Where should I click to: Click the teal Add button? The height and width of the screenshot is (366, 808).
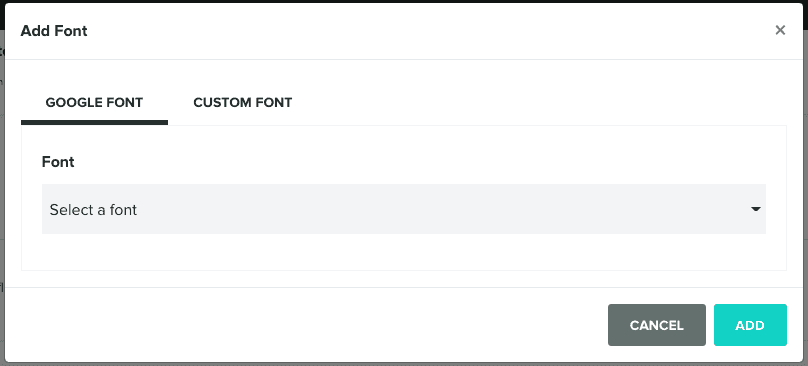(x=750, y=325)
